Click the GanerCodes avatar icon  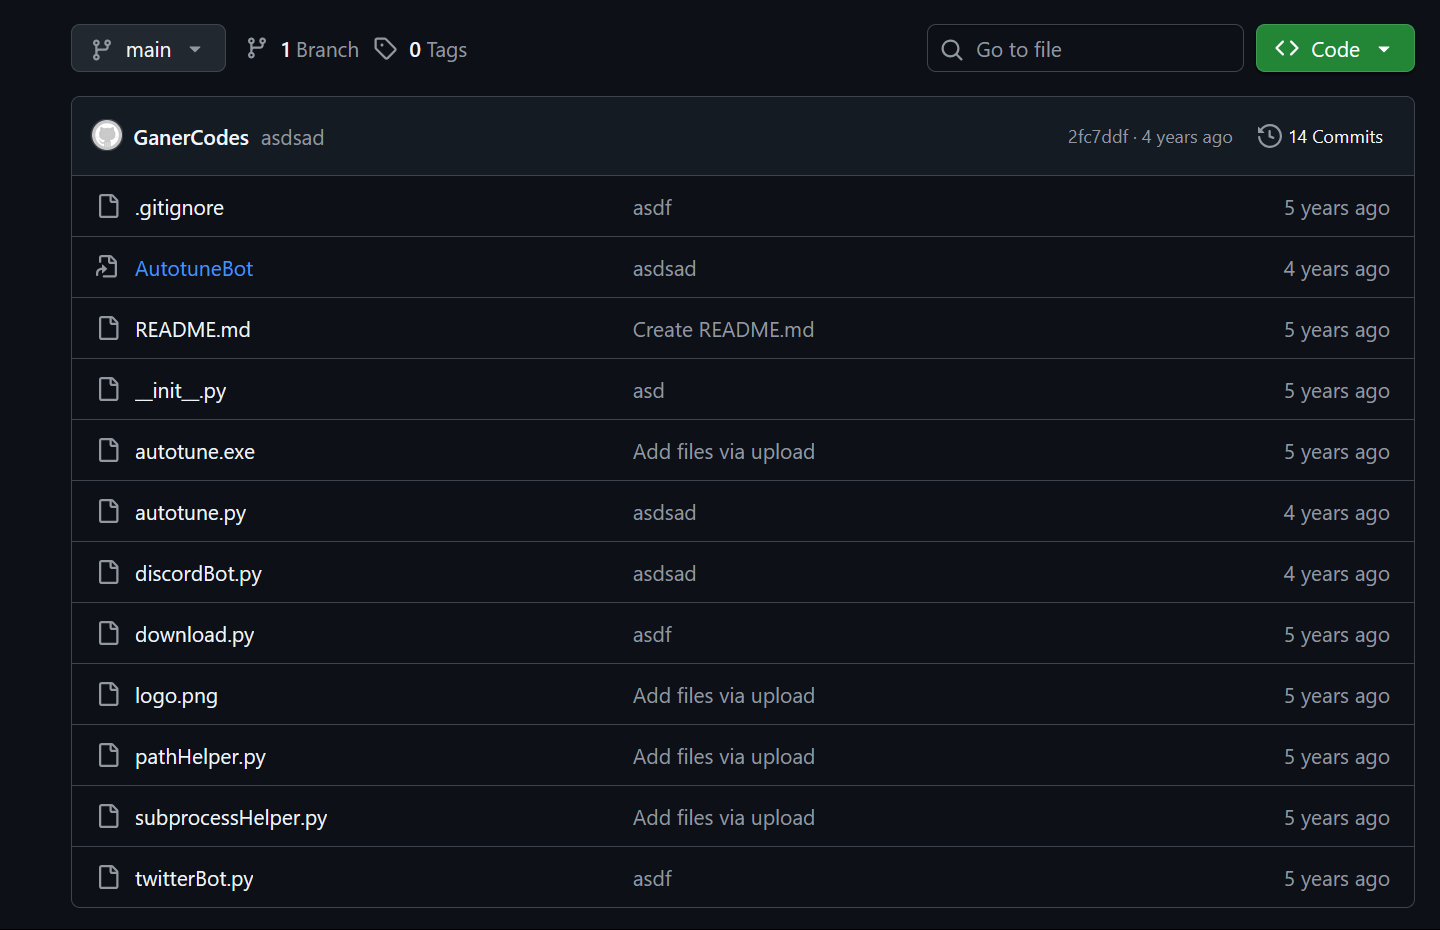pyautogui.click(x=107, y=135)
